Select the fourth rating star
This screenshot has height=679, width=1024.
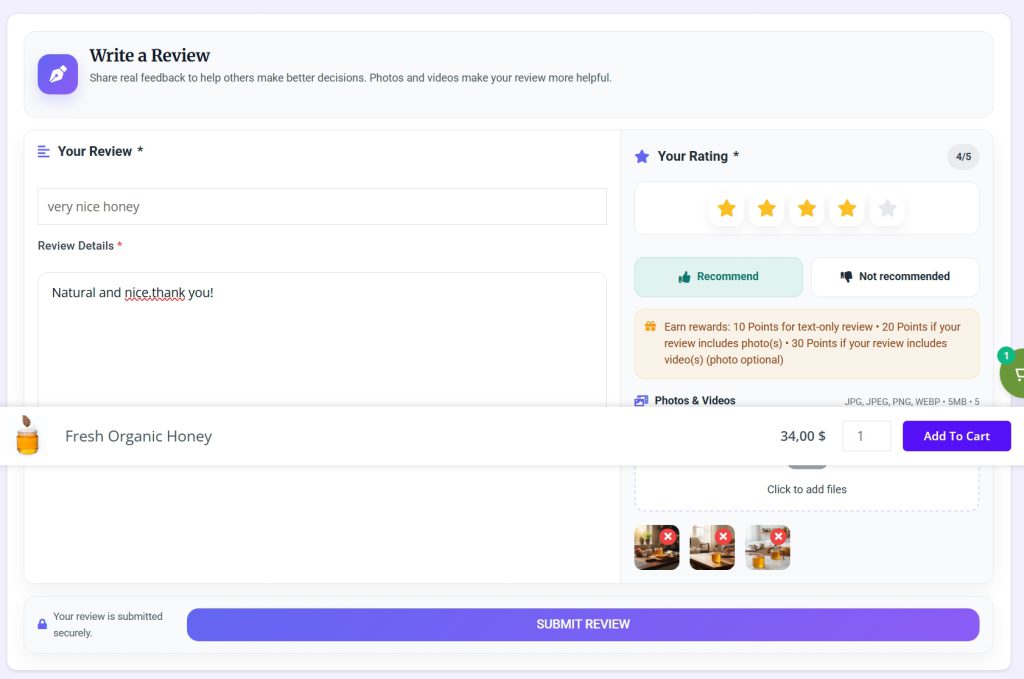pyautogui.click(x=847, y=208)
